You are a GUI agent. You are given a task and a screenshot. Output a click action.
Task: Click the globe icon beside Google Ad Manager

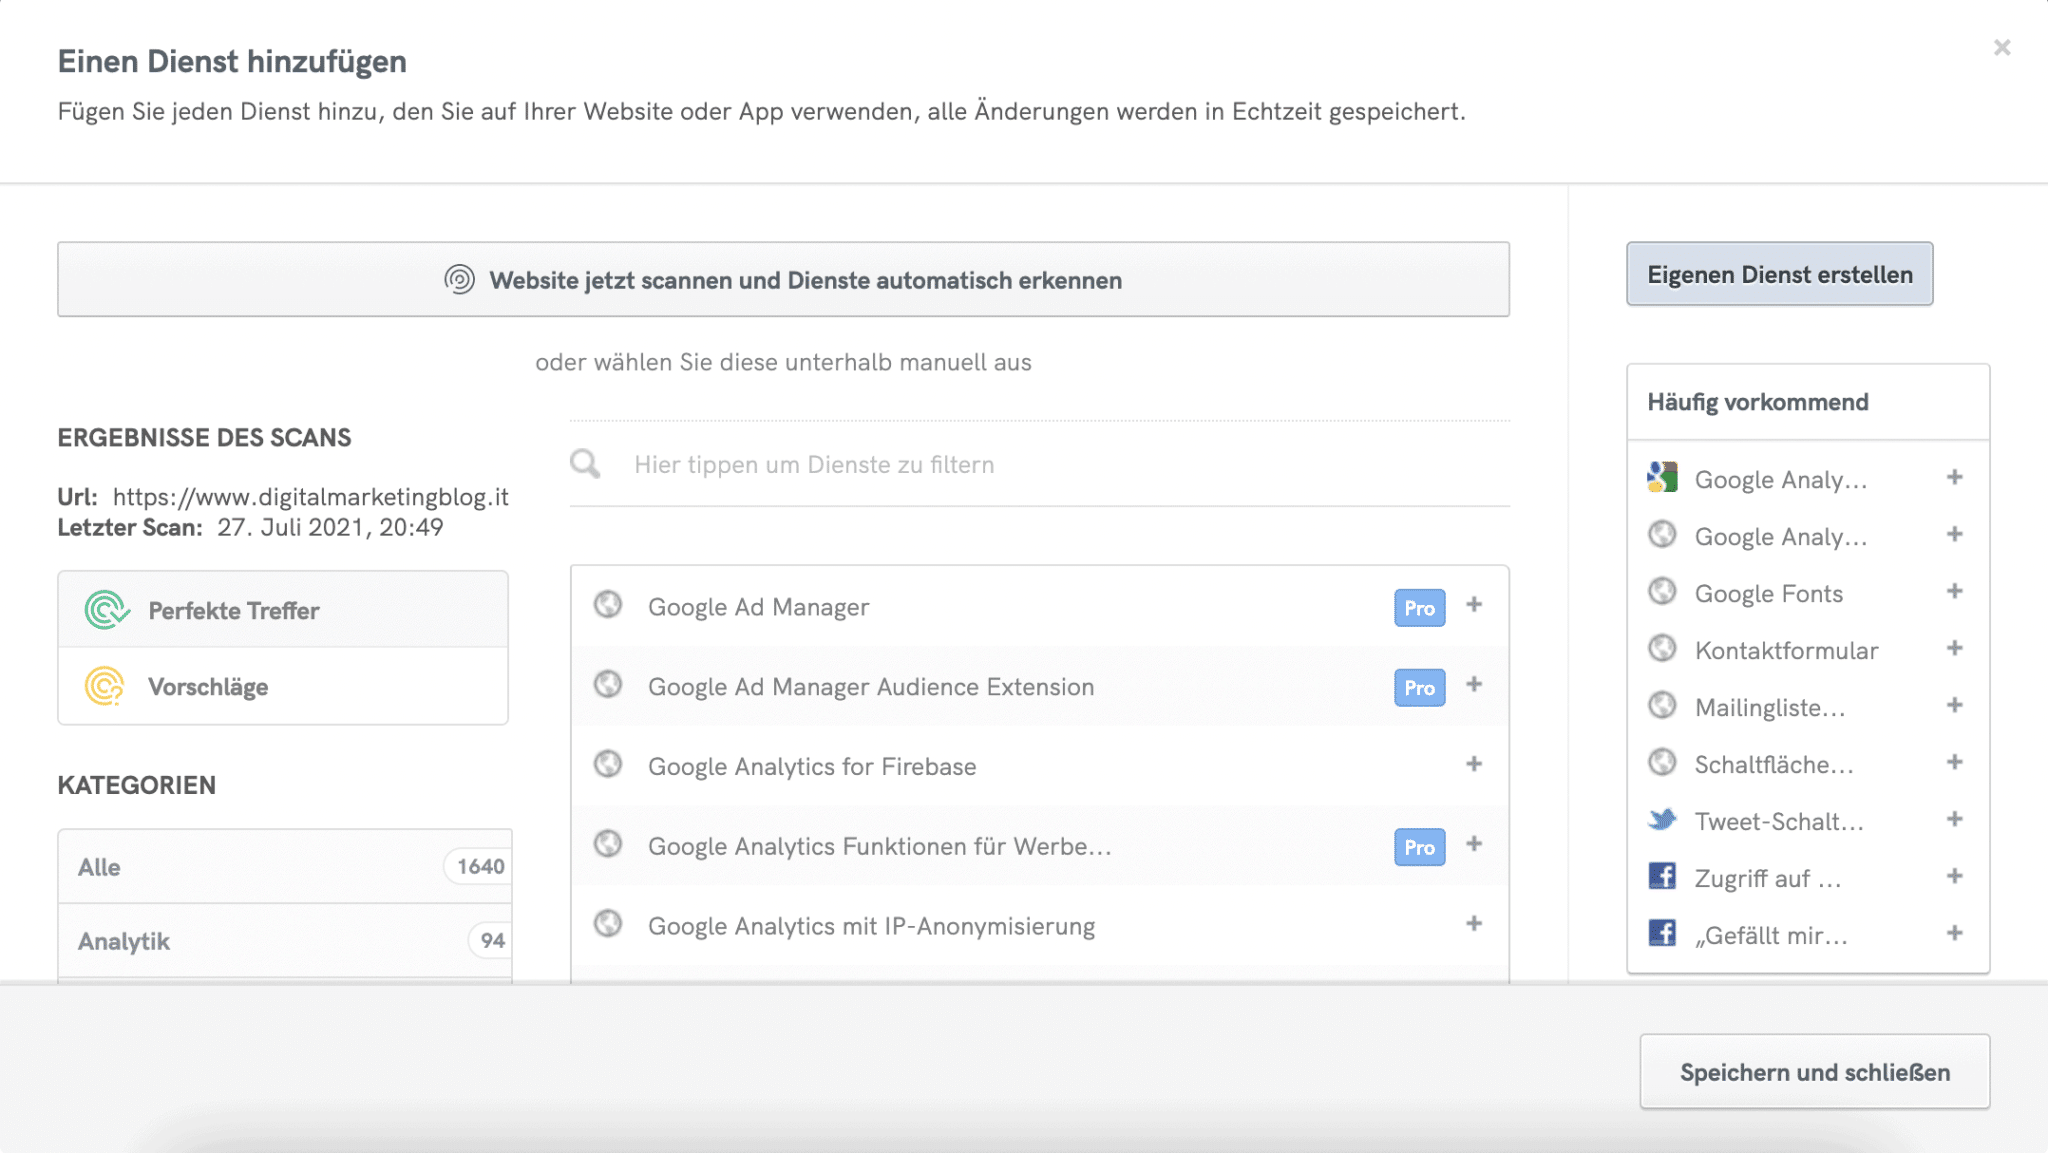(608, 604)
